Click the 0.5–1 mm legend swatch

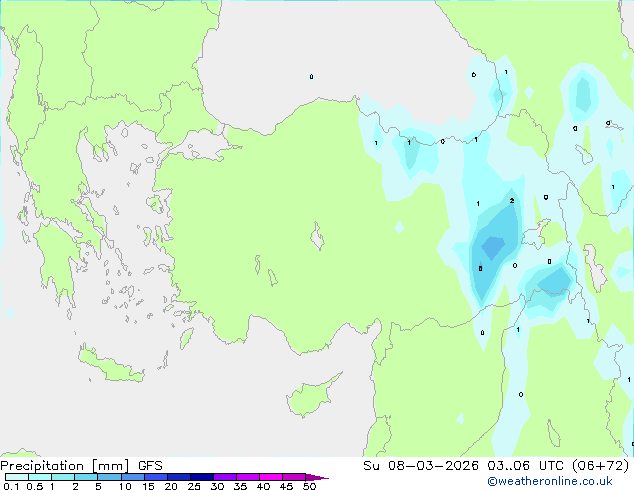tap(40, 477)
